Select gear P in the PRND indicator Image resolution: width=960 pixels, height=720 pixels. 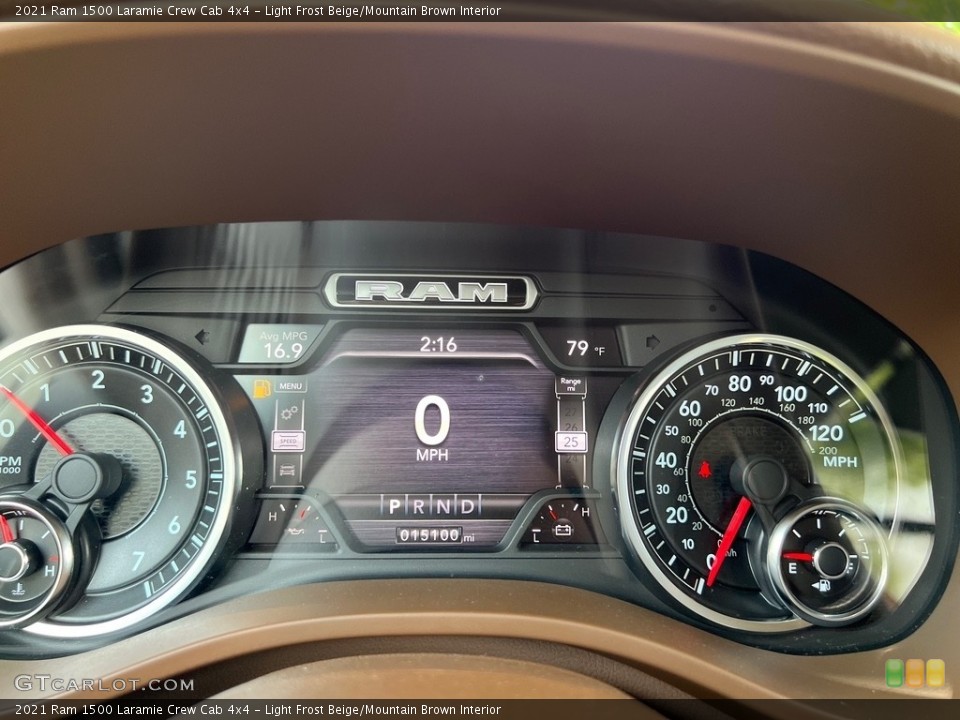click(395, 506)
